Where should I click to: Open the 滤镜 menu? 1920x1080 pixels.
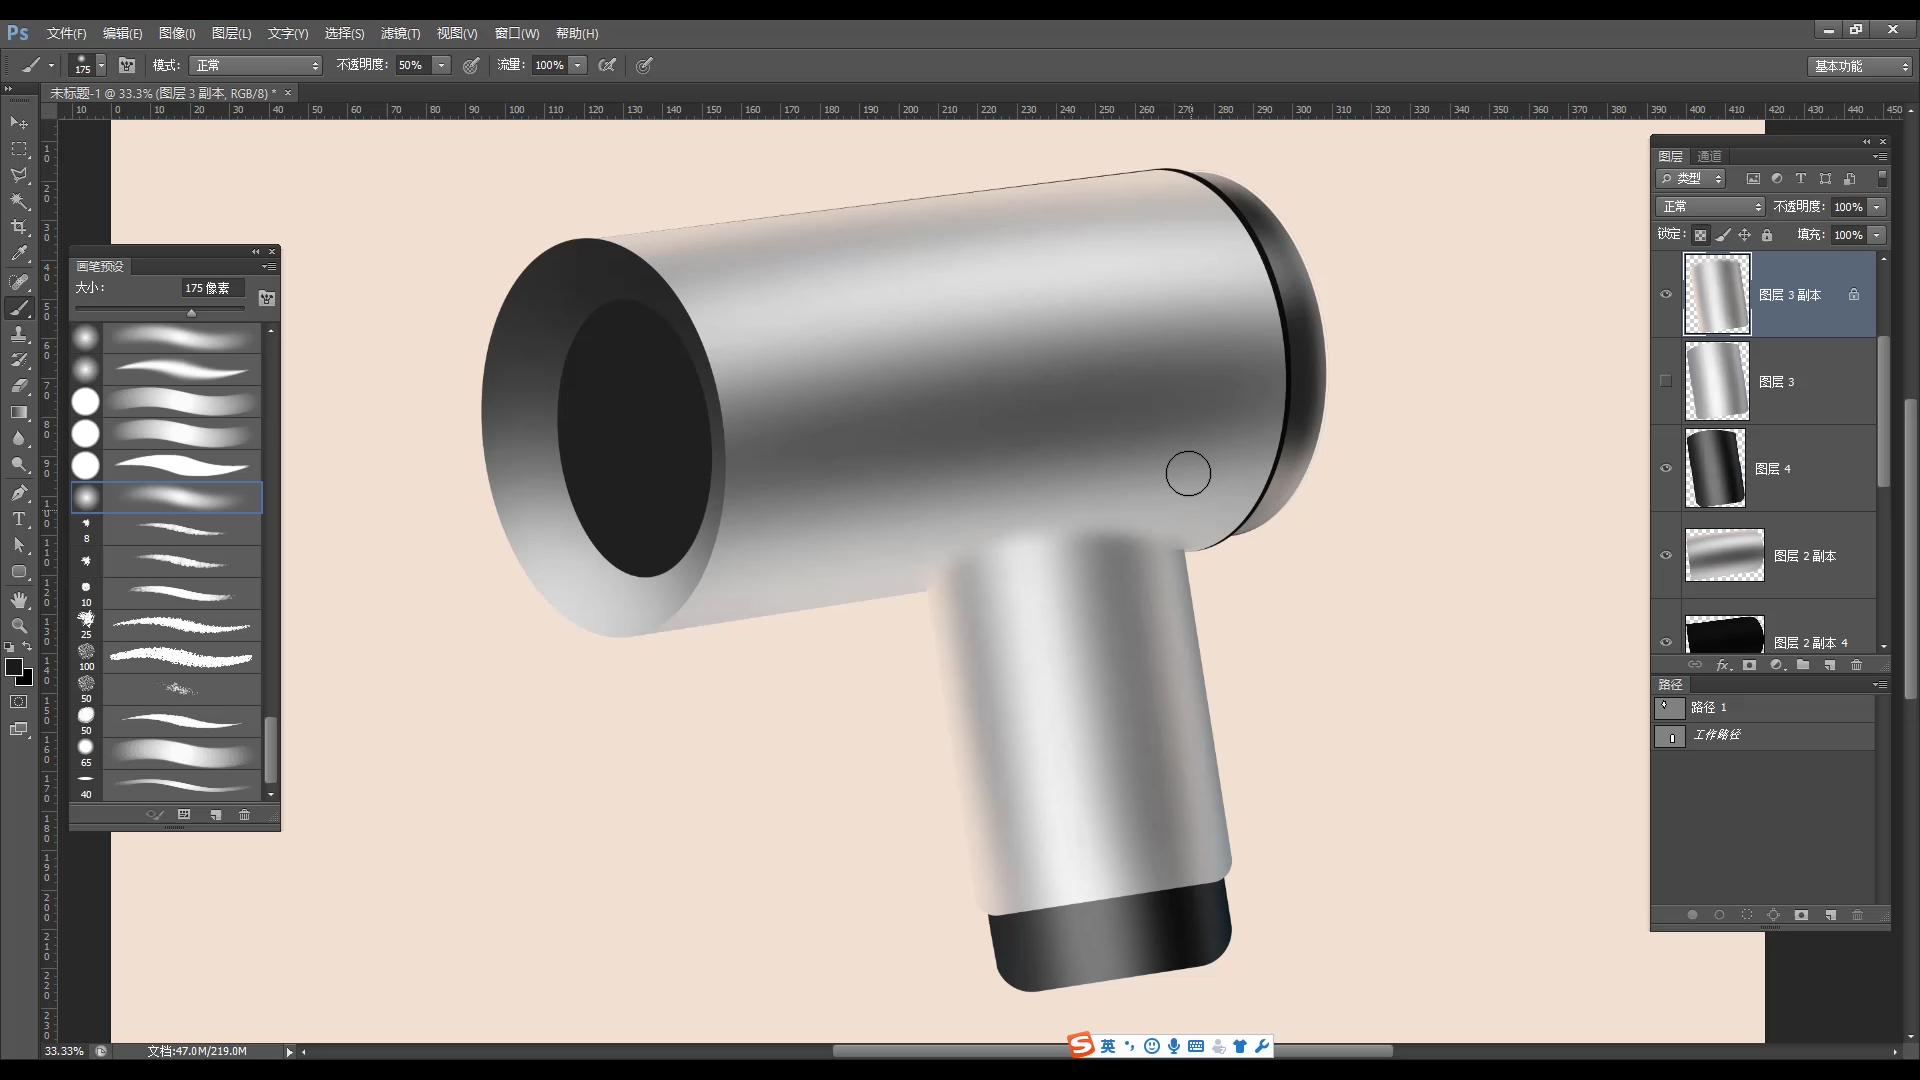tap(401, 33)
